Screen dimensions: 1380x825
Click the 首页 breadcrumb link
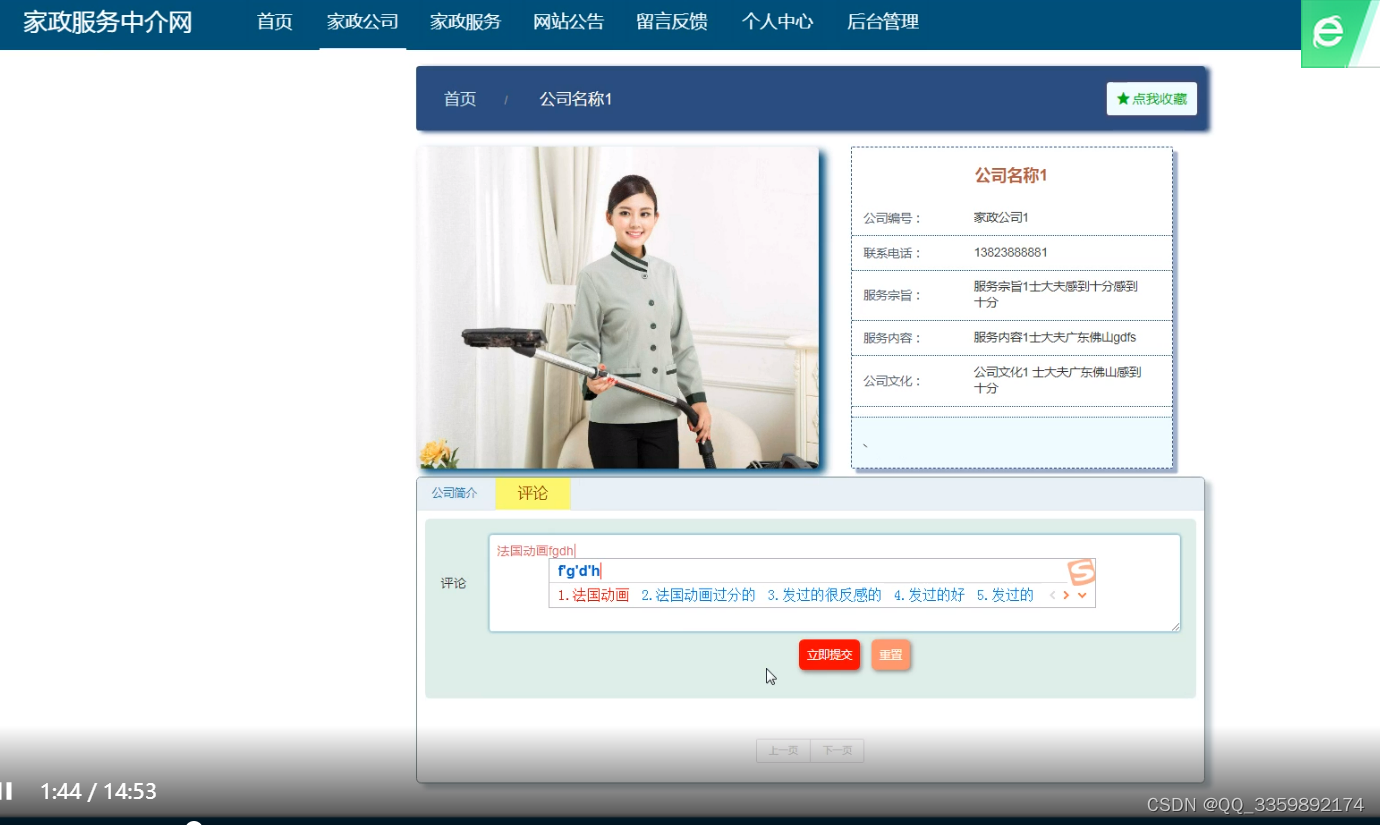pos(460,99)
